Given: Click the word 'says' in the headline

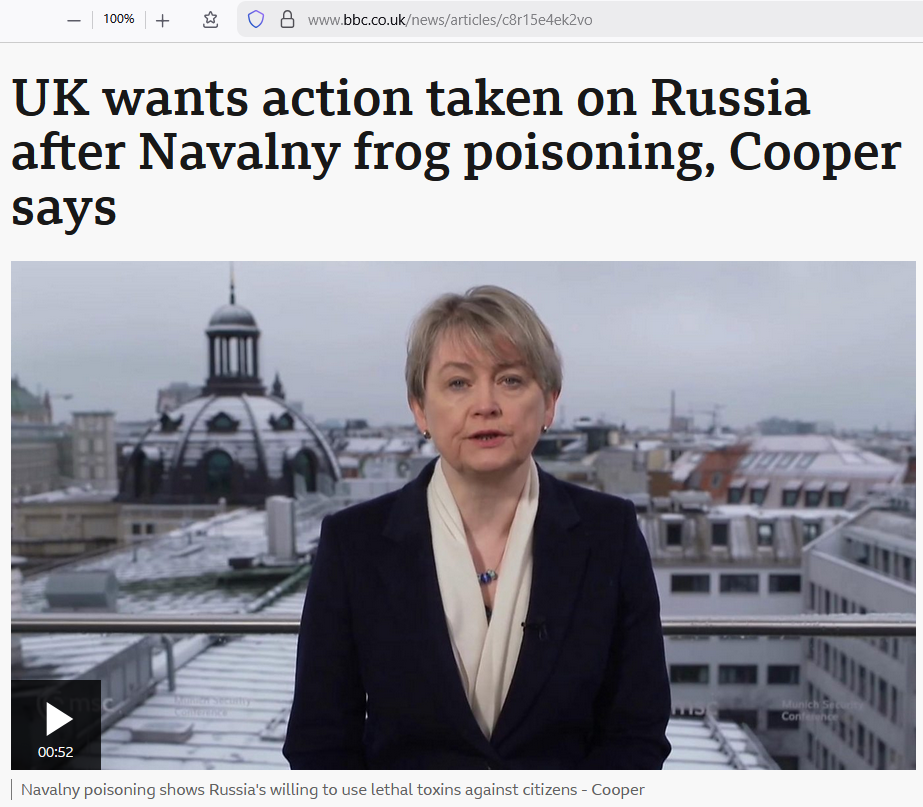Looking at the screenshot, I should pos(64,210).
